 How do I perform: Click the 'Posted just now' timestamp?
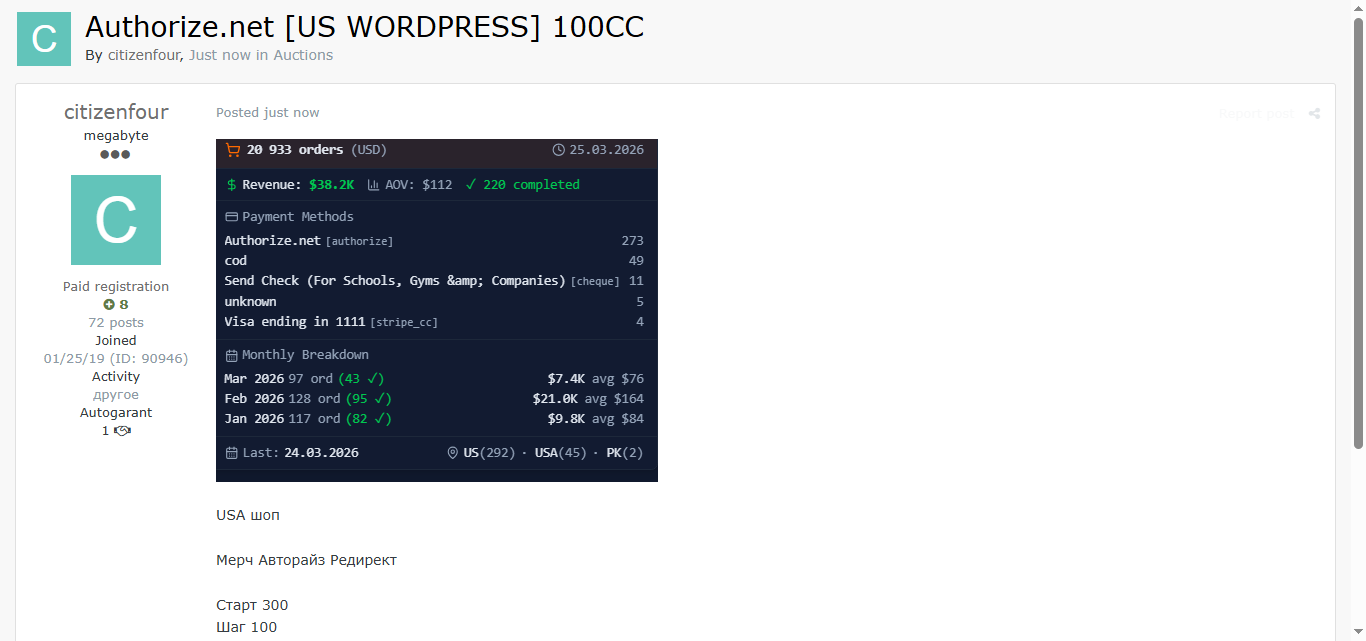click(x=268, y=113)
